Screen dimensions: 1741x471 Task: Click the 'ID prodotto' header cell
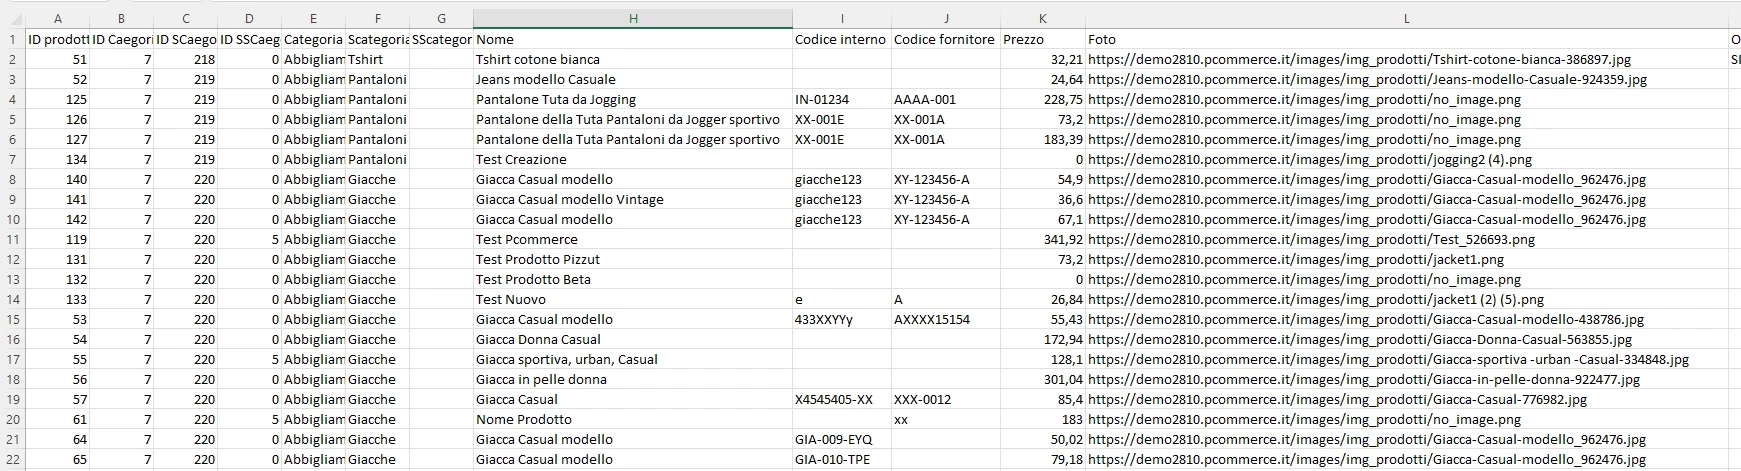58,39
